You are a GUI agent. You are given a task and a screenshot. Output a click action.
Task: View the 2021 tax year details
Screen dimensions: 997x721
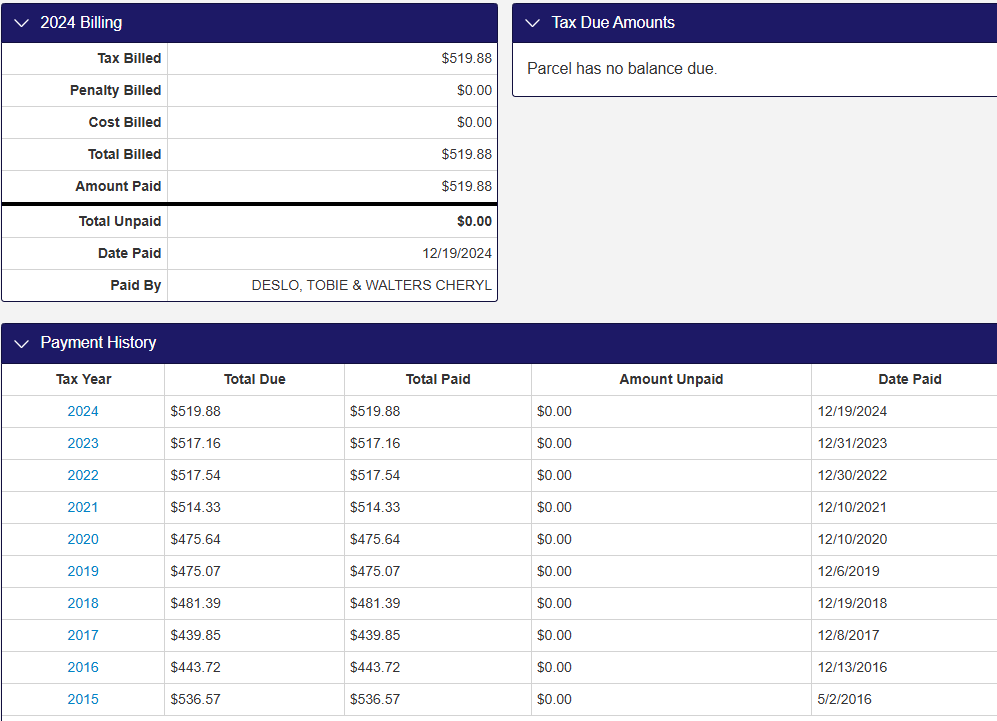pos(83,507)
